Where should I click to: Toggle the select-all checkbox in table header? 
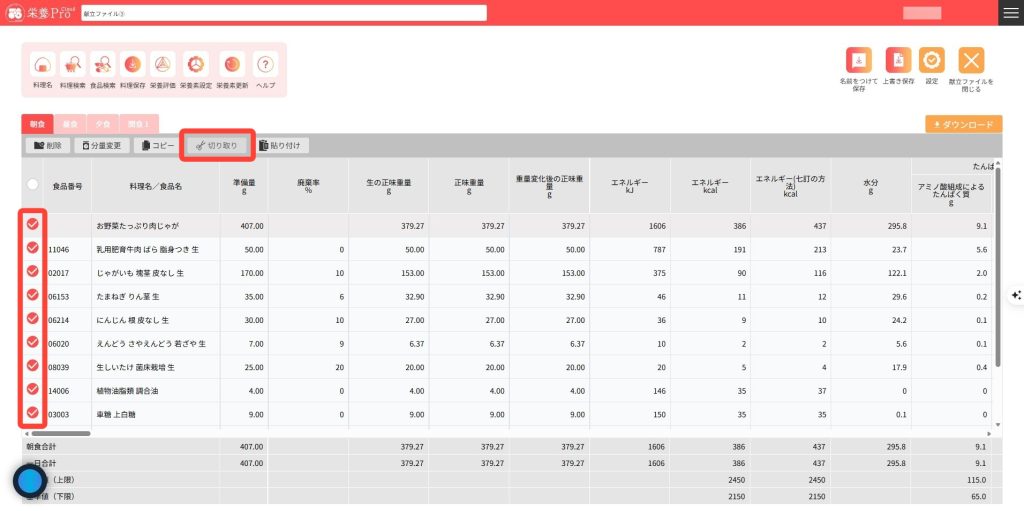click(x=32, y=184)
